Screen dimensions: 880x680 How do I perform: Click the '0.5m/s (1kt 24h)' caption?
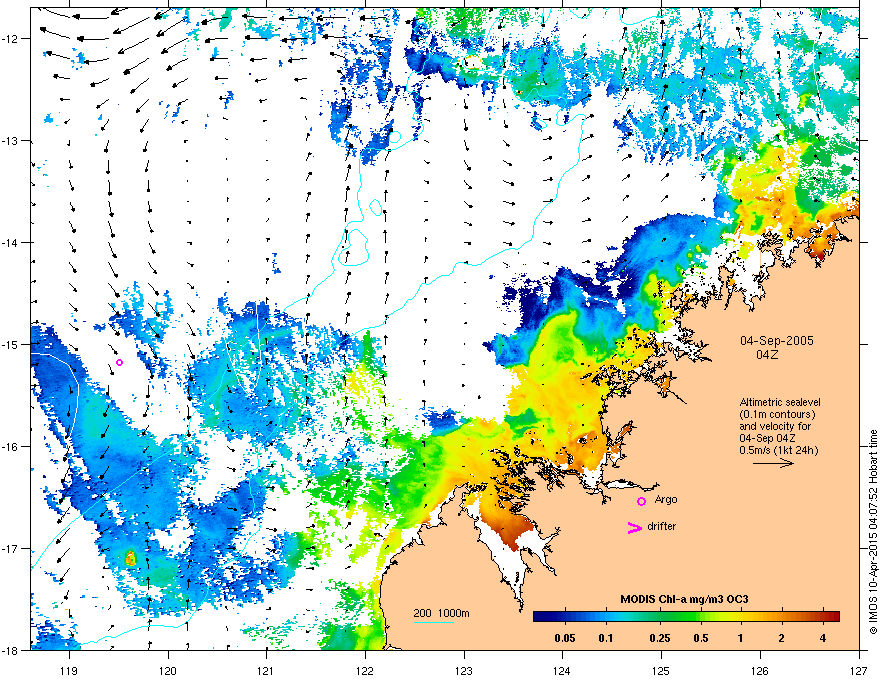778,449
